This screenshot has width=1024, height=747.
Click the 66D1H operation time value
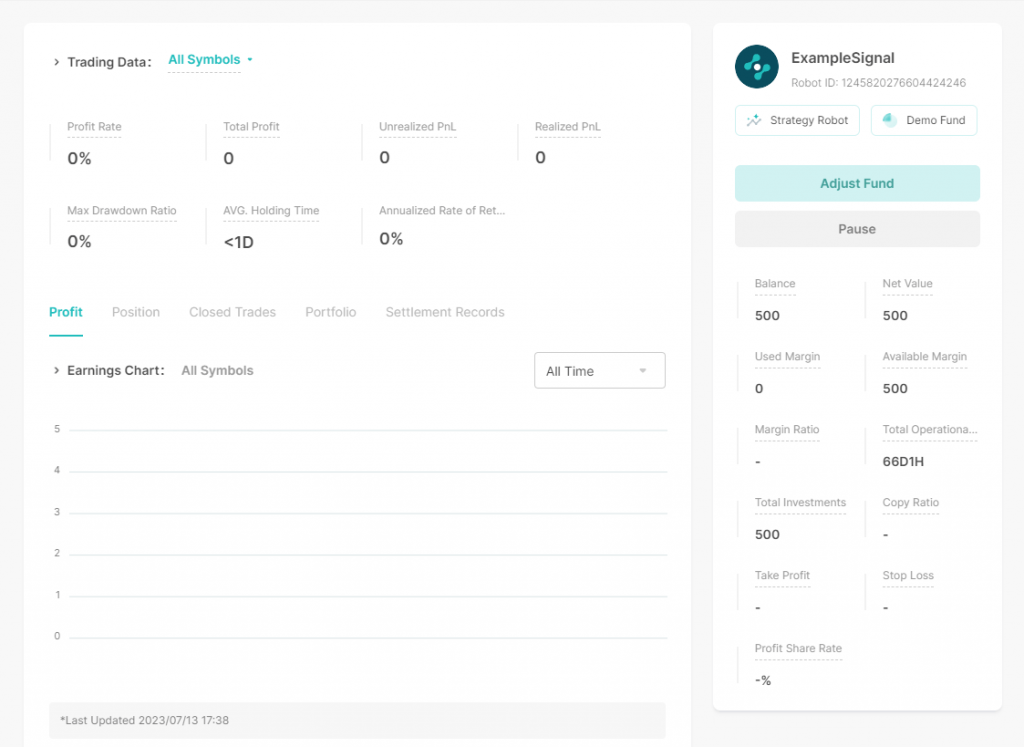tap(903, 462)
